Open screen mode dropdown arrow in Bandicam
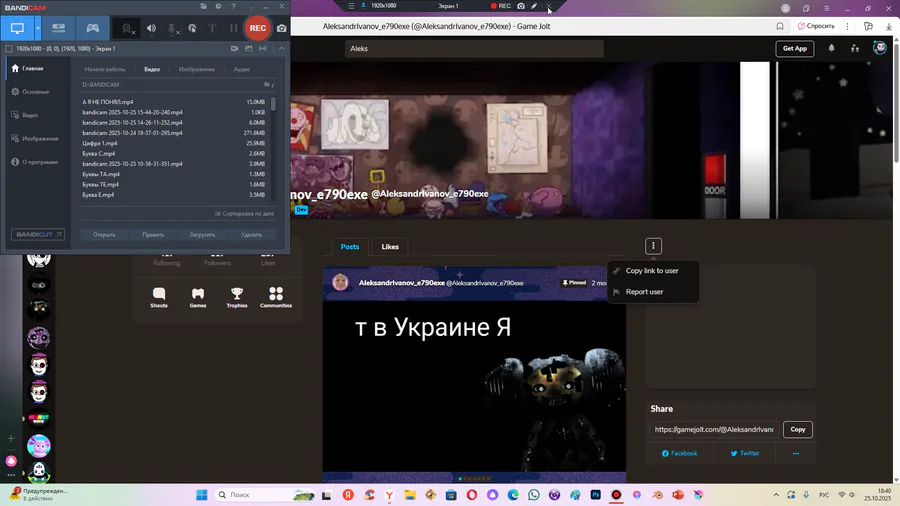900x506 pixels. click(38, 28)
